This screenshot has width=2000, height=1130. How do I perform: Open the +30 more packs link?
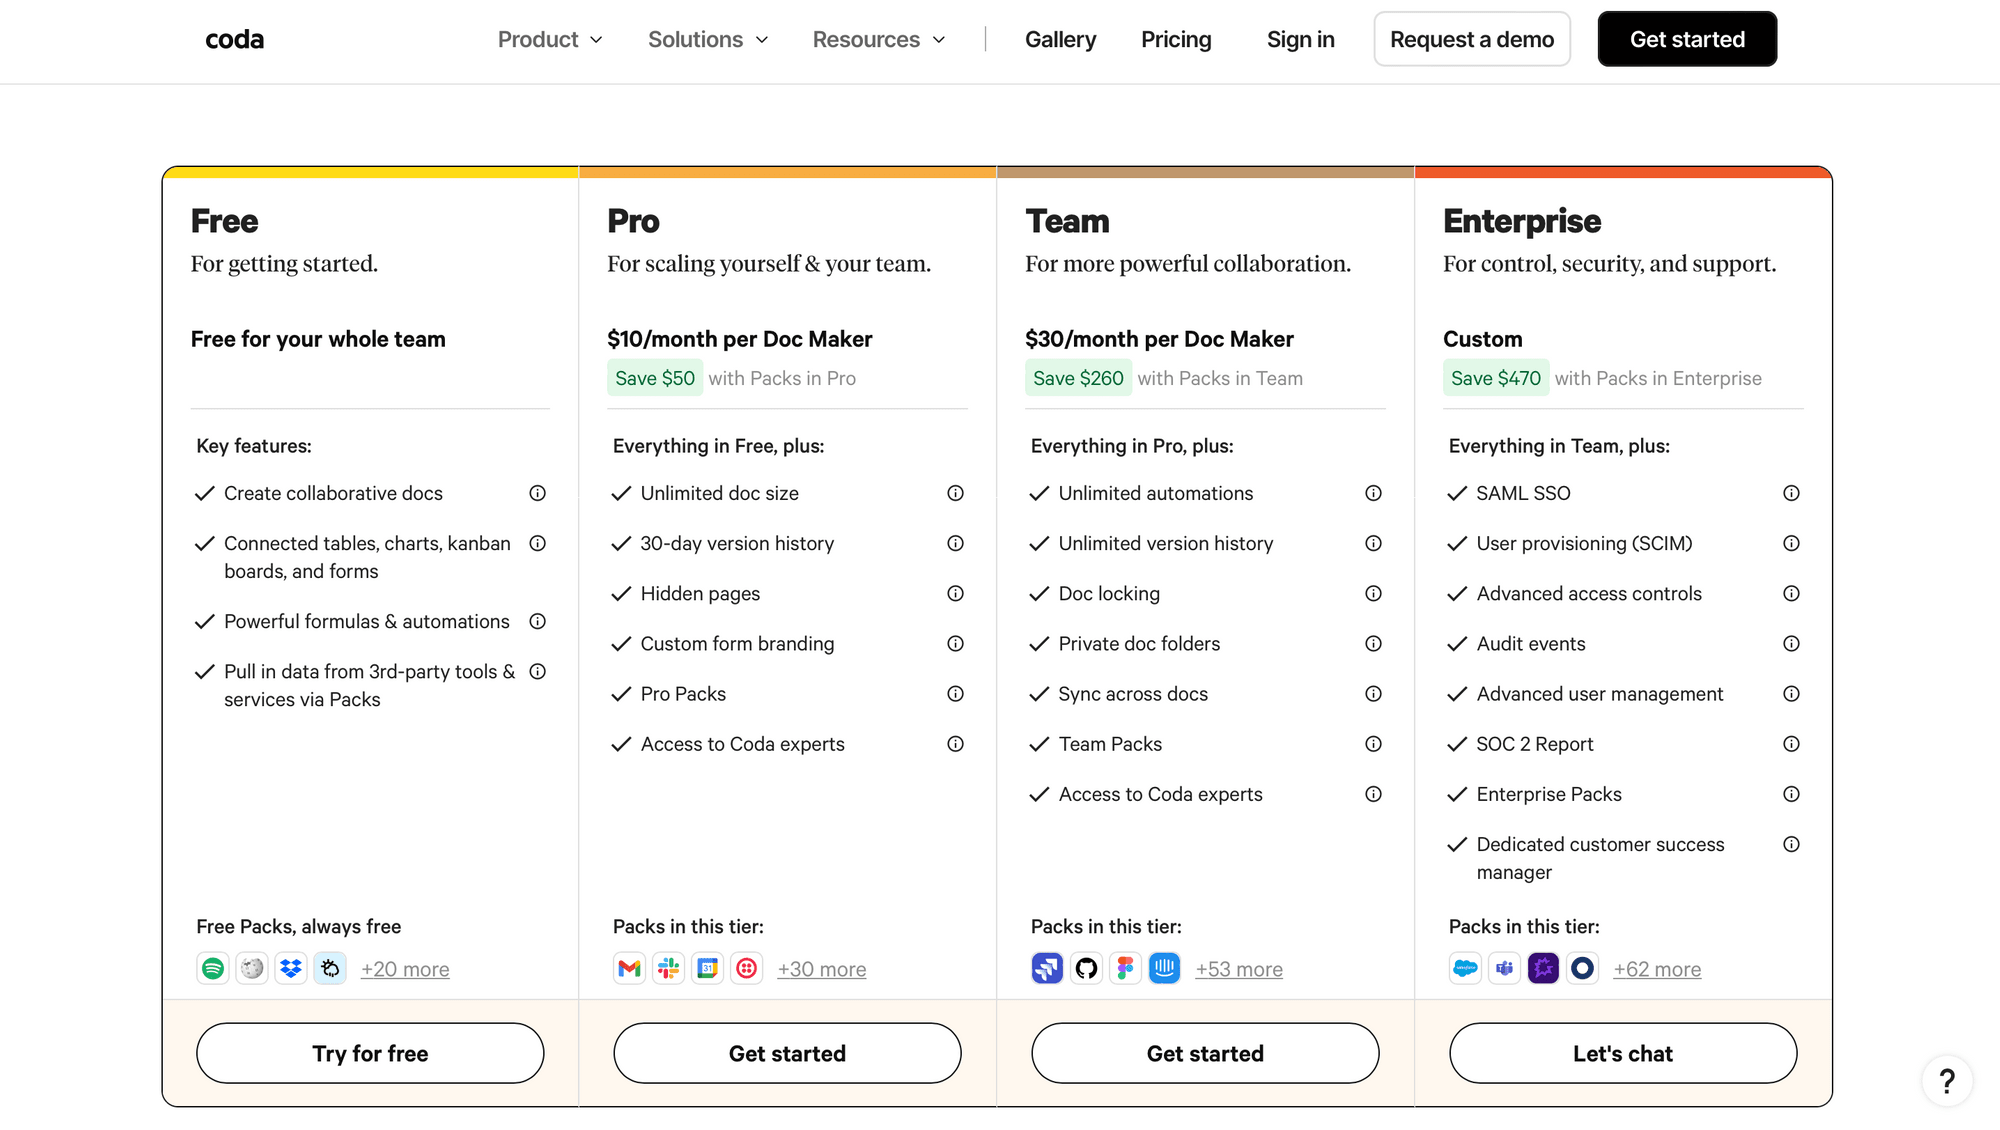pos(822,969)
